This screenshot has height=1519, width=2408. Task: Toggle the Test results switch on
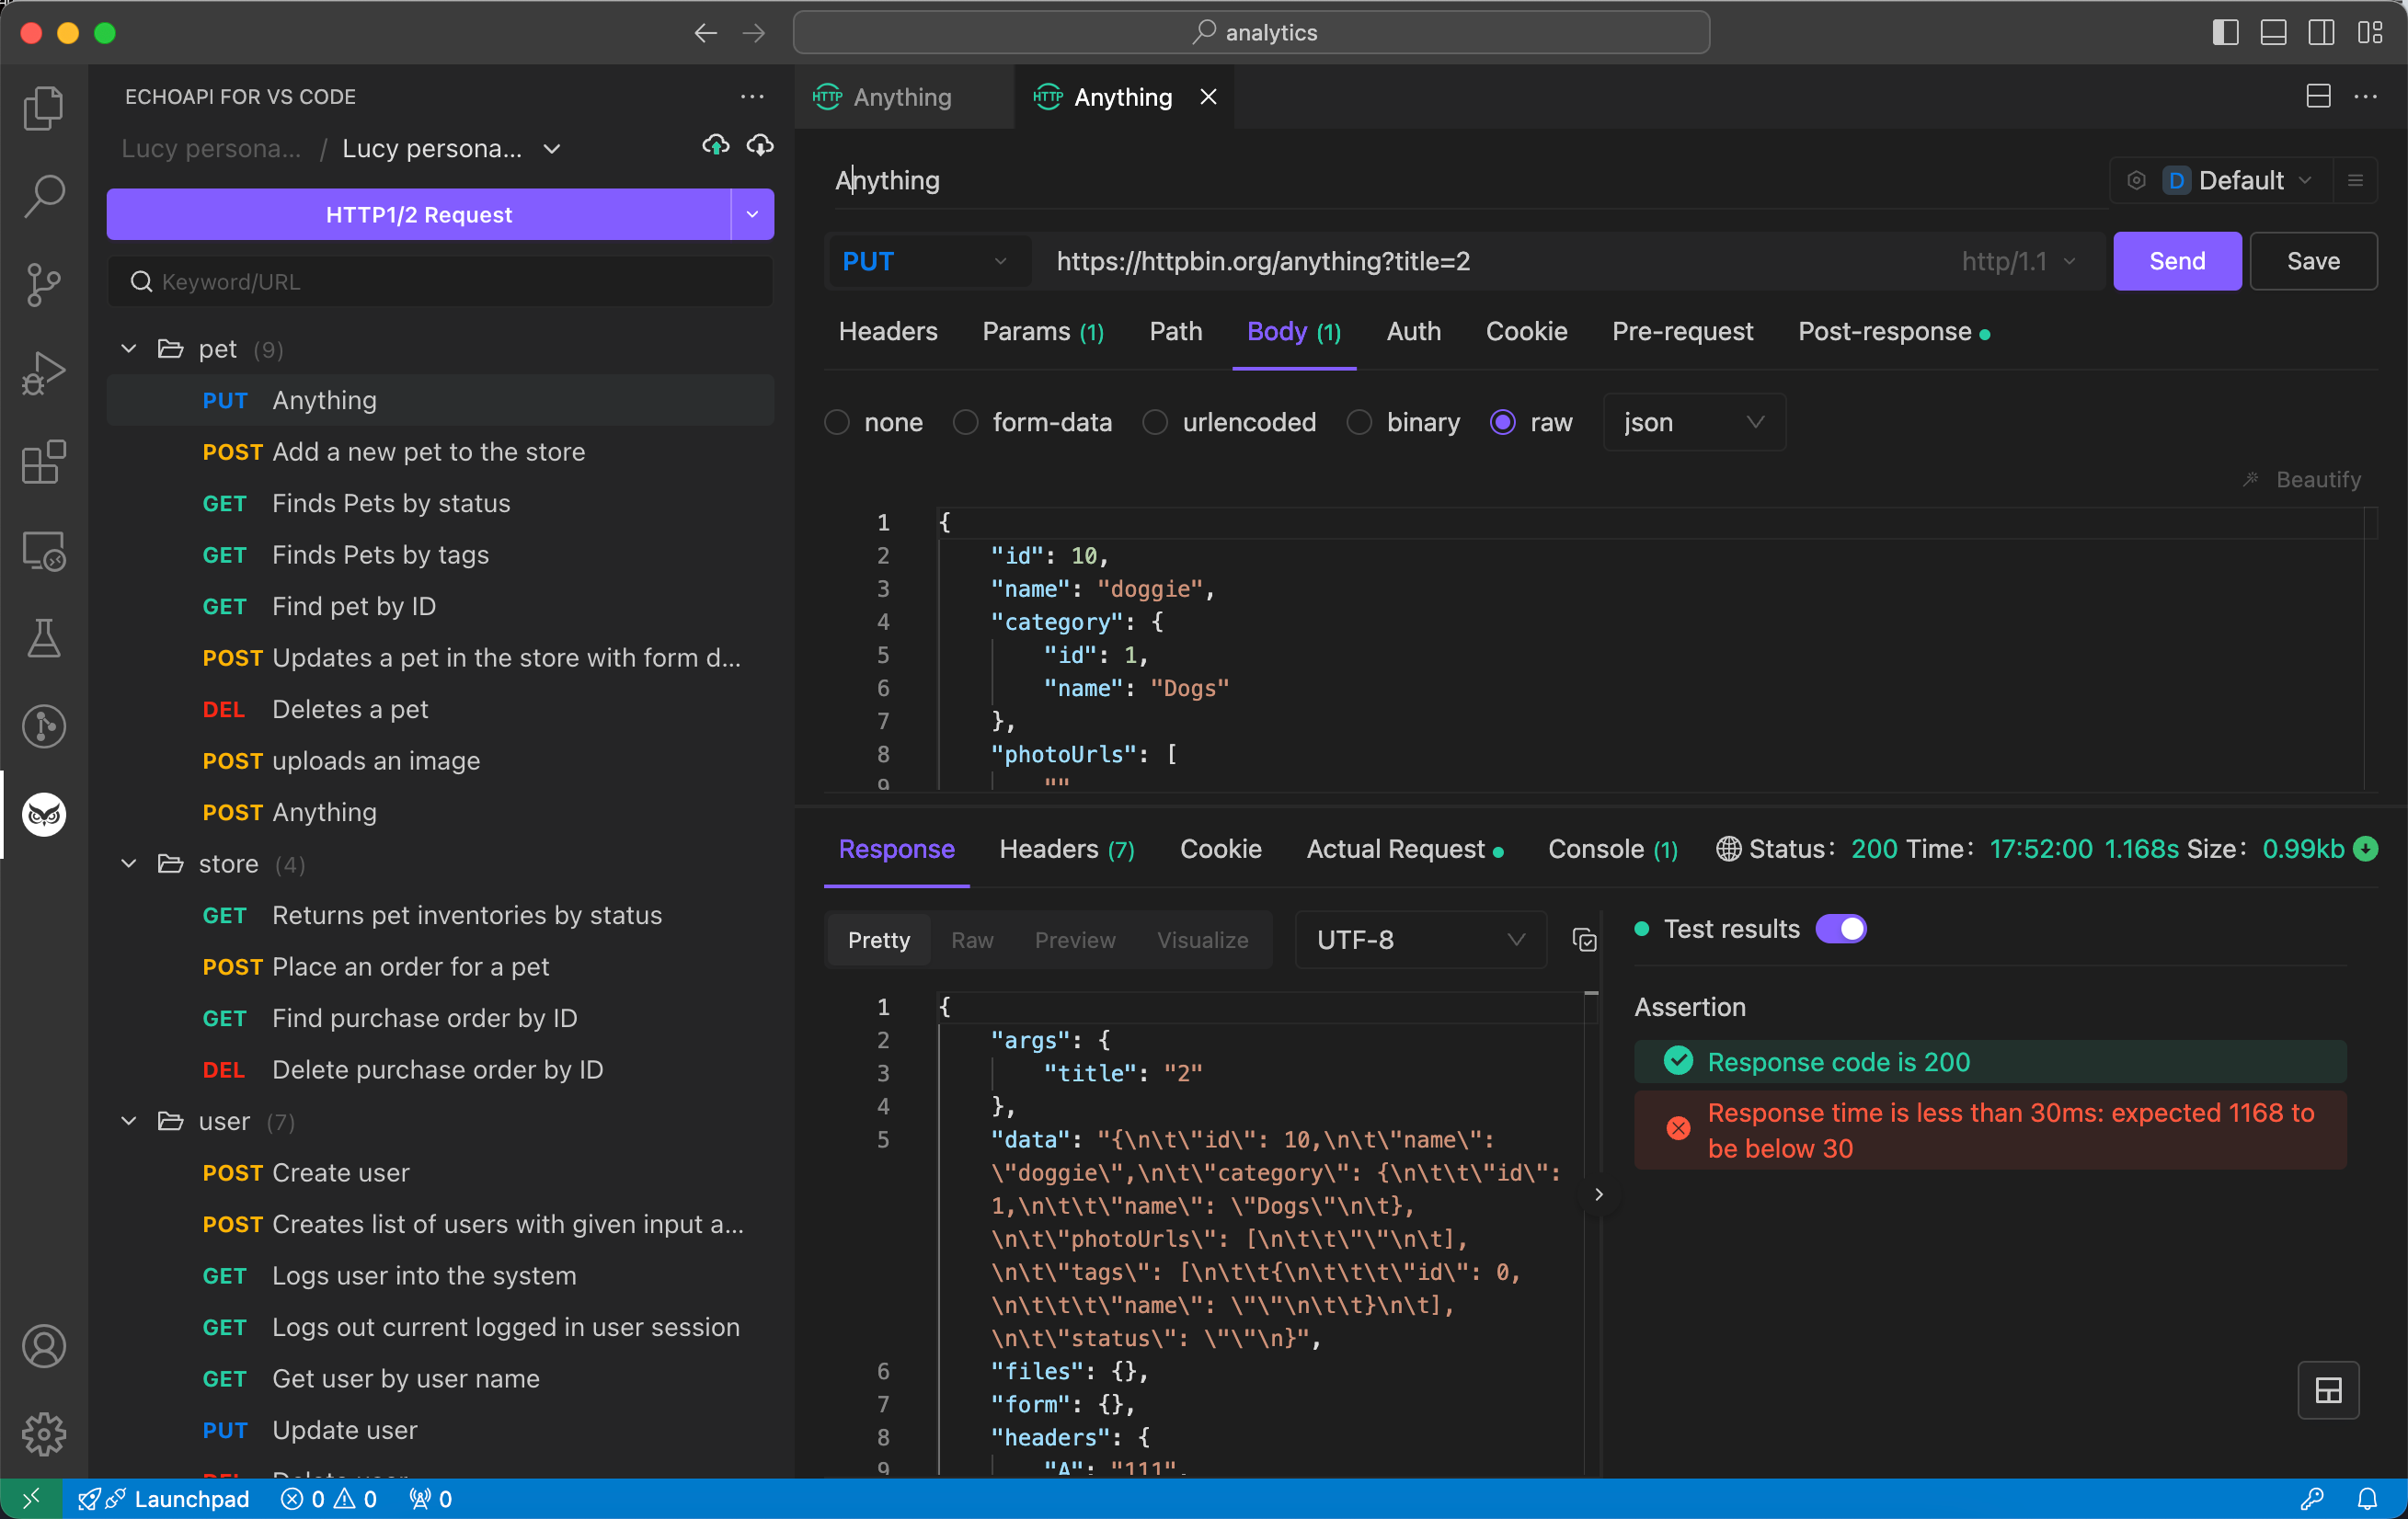tap(1841, 928)
